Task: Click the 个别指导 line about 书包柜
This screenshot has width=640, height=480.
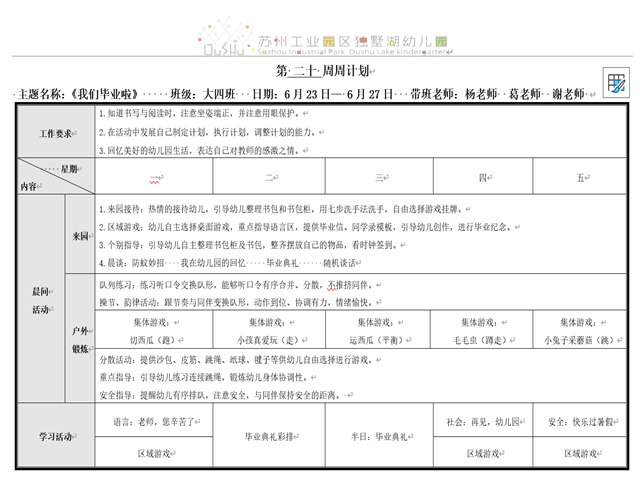Action: [x=249, y=245]
